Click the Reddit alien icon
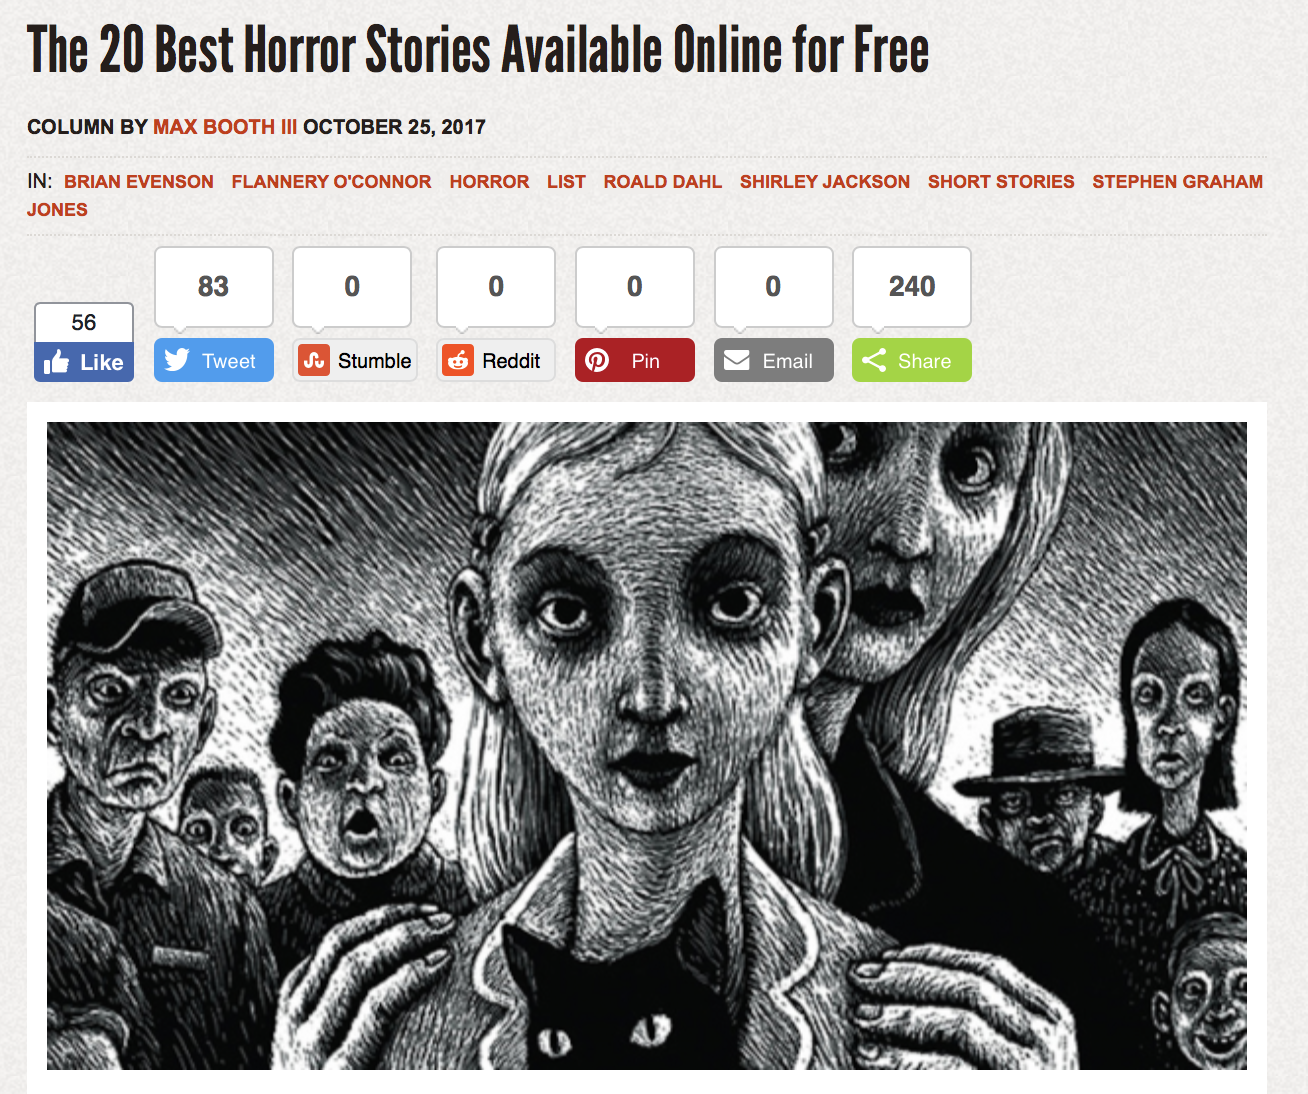 click(458, 360)
